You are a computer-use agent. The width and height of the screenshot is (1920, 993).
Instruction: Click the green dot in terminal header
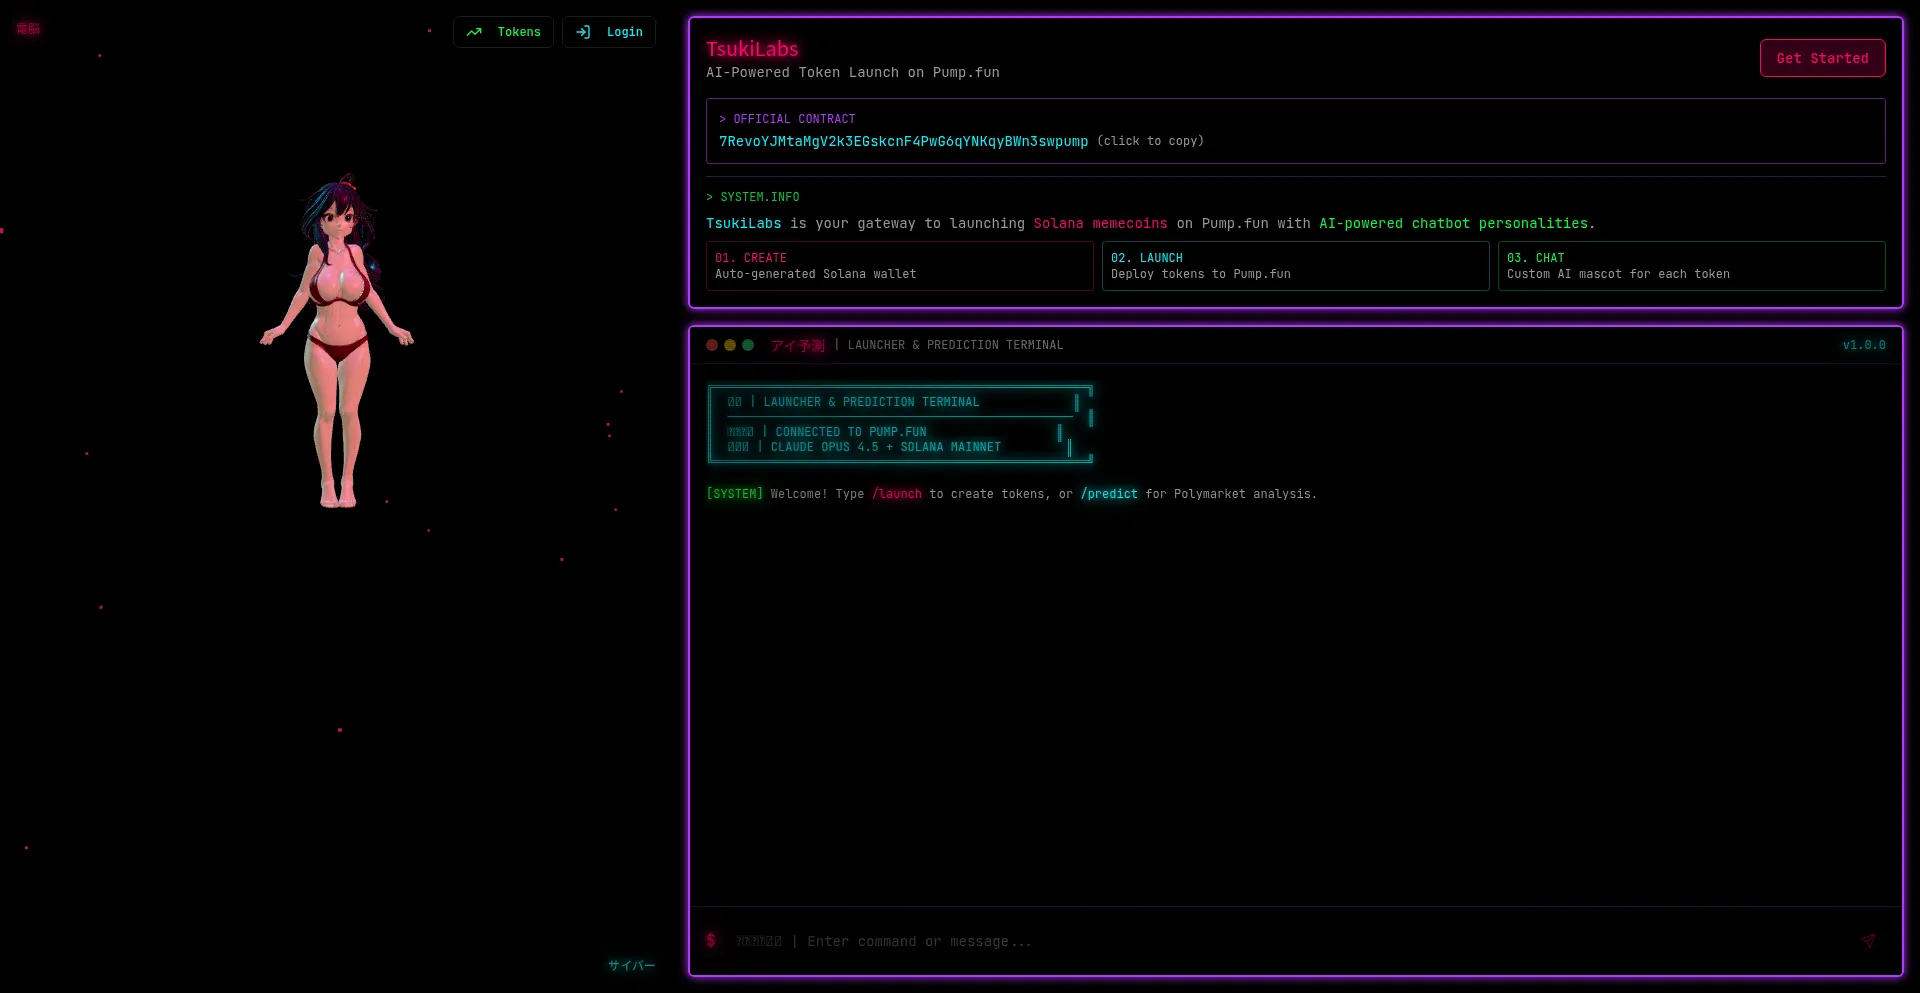(x=748, y=345)
